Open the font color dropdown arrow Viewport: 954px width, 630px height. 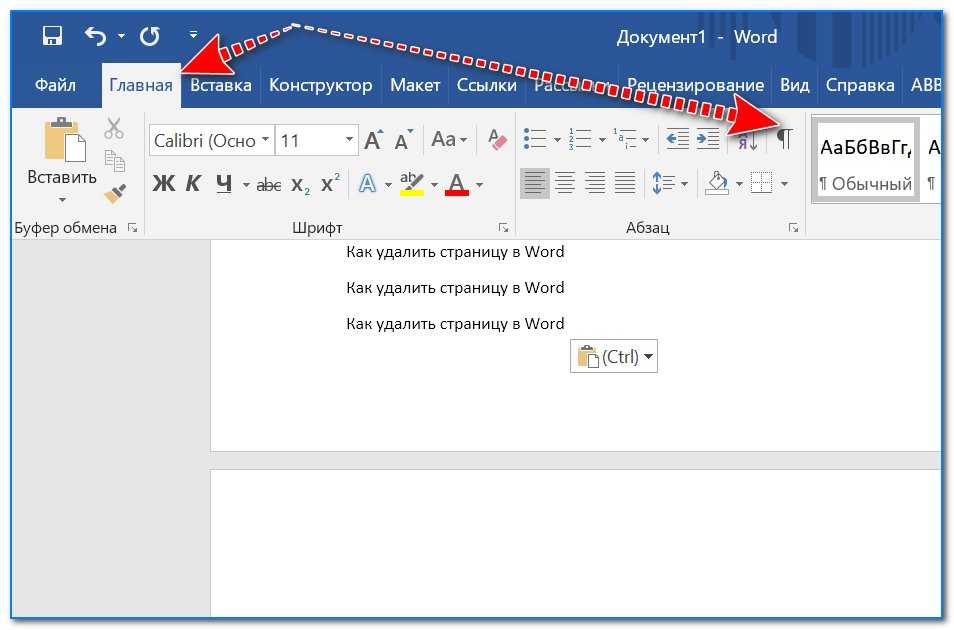(x=479, y=184)
